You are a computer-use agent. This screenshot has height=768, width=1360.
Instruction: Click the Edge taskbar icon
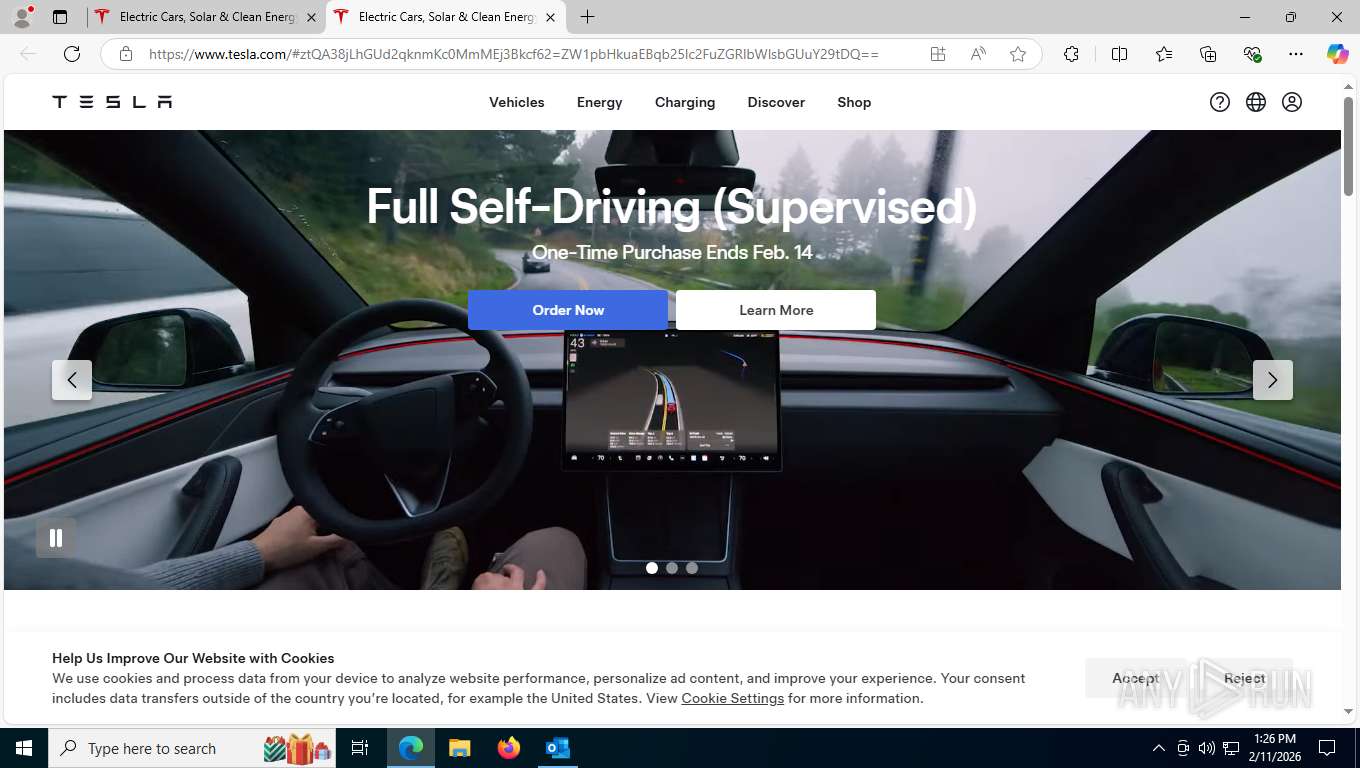pyautogui.click(x=411, y=748)
